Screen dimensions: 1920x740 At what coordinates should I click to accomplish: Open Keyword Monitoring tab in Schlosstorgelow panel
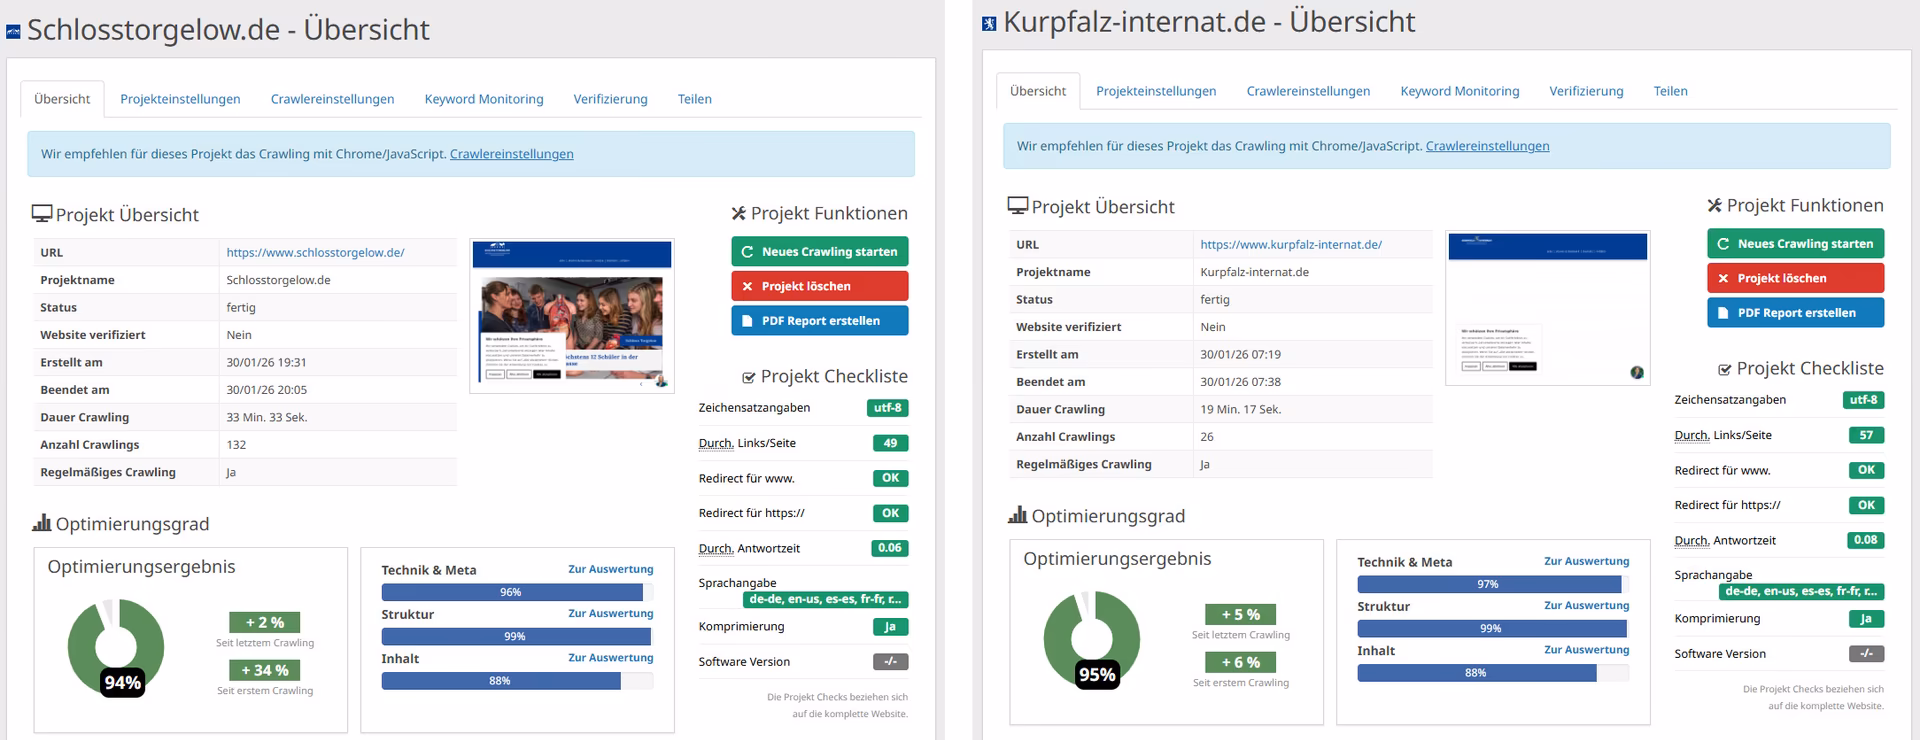[x=484, y=99]
